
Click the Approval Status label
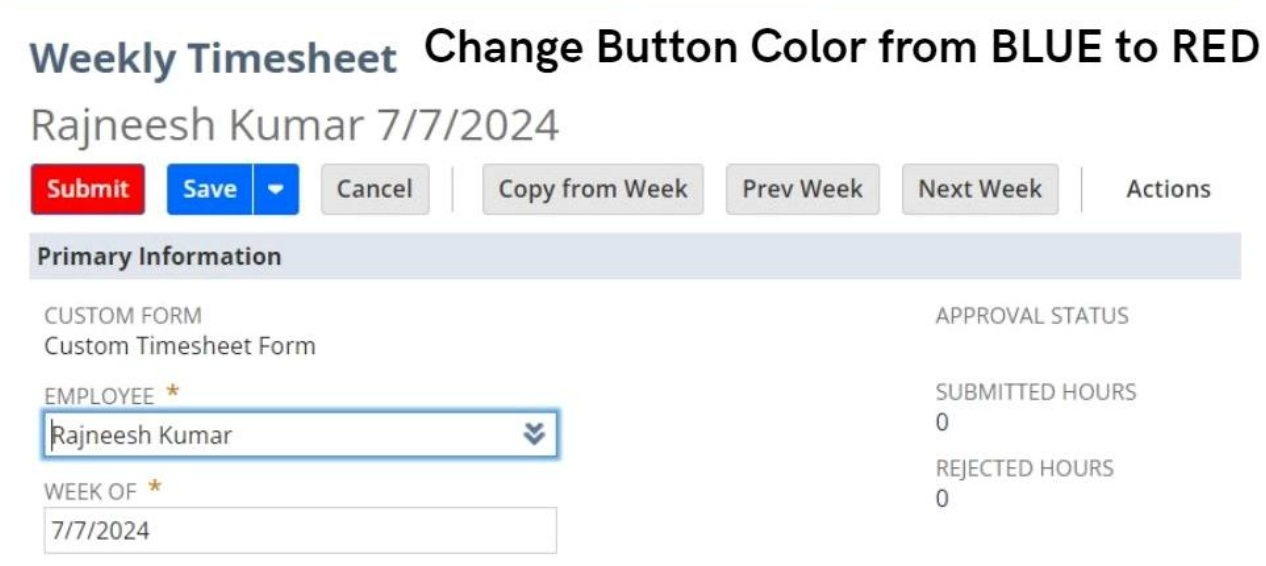click(1032, 316)
